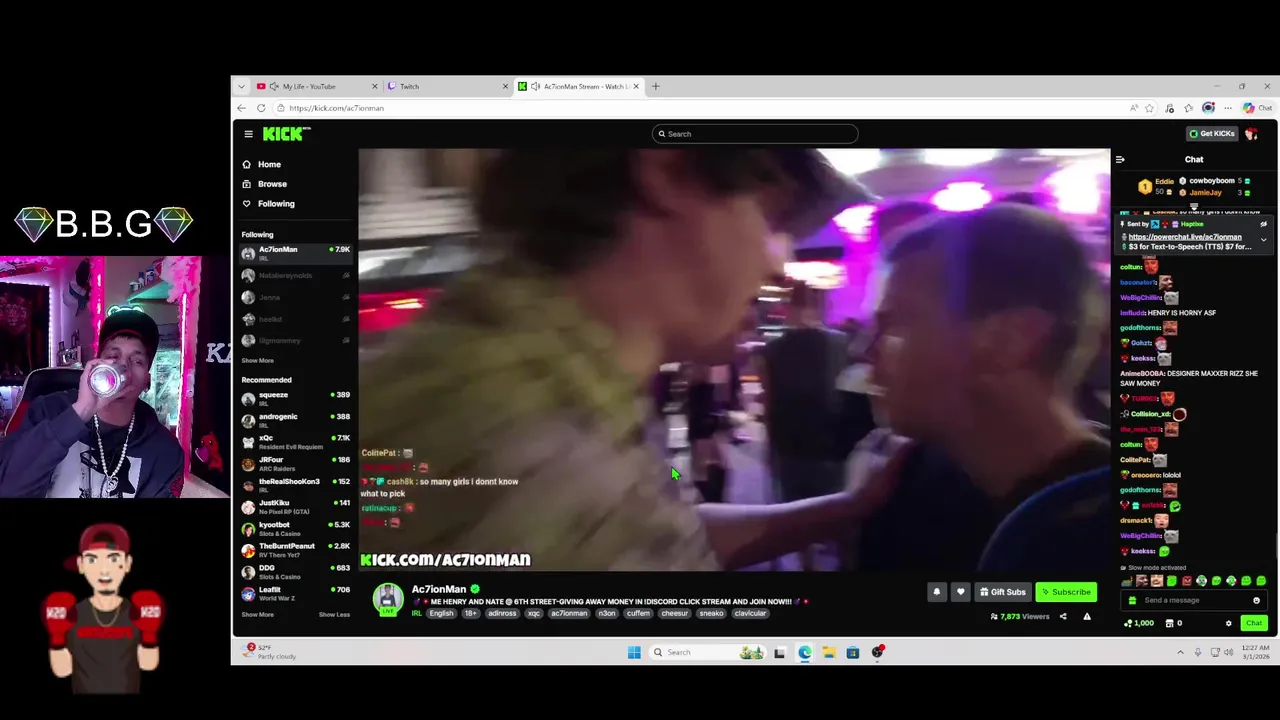Open Copilot Chat in browser toolbar
This screenshot has width=1280, height=720.
1257,108
